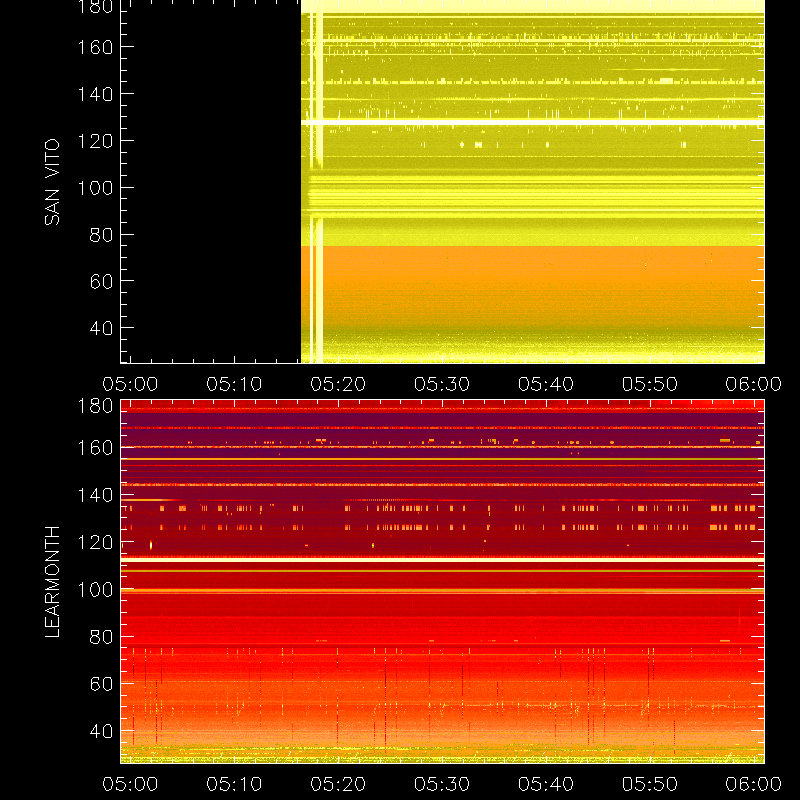Select the 40 tick on San Vito axis
This screenshot has height=800, width=800.
(101, 329)
